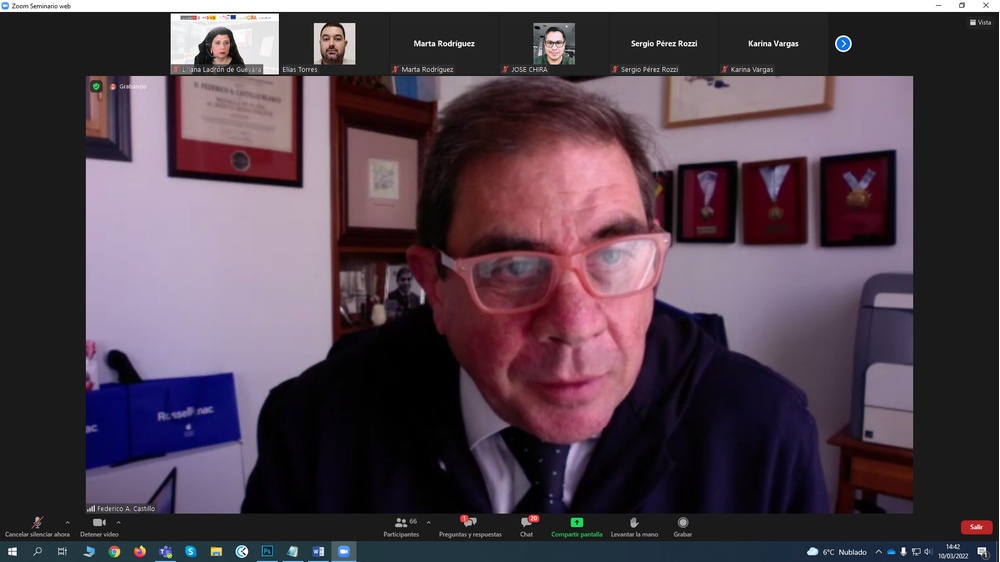Open Photoshop from the Windows taskbar
This screenshot has height=562, width=1000.
click(267, 551)
